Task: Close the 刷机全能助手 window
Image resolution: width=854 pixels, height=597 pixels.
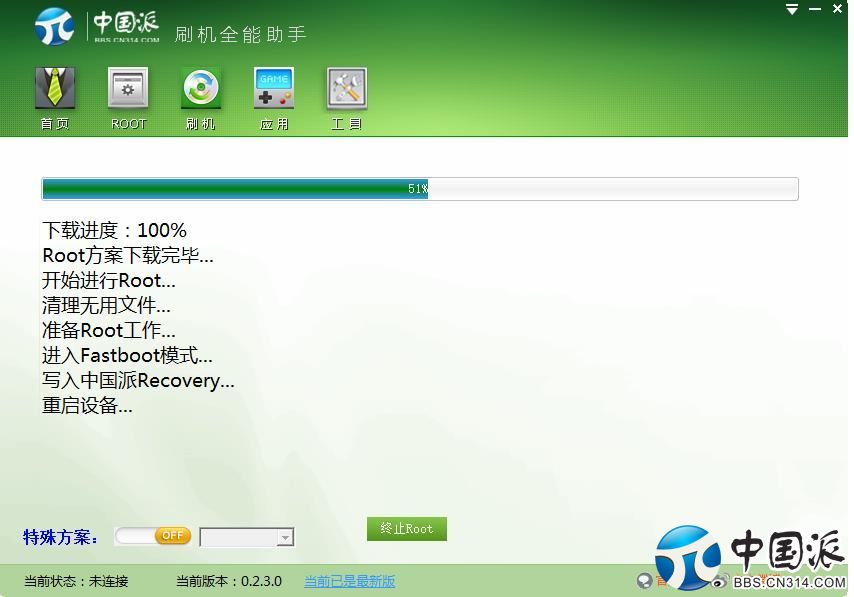Action: (x=838, y=8)
